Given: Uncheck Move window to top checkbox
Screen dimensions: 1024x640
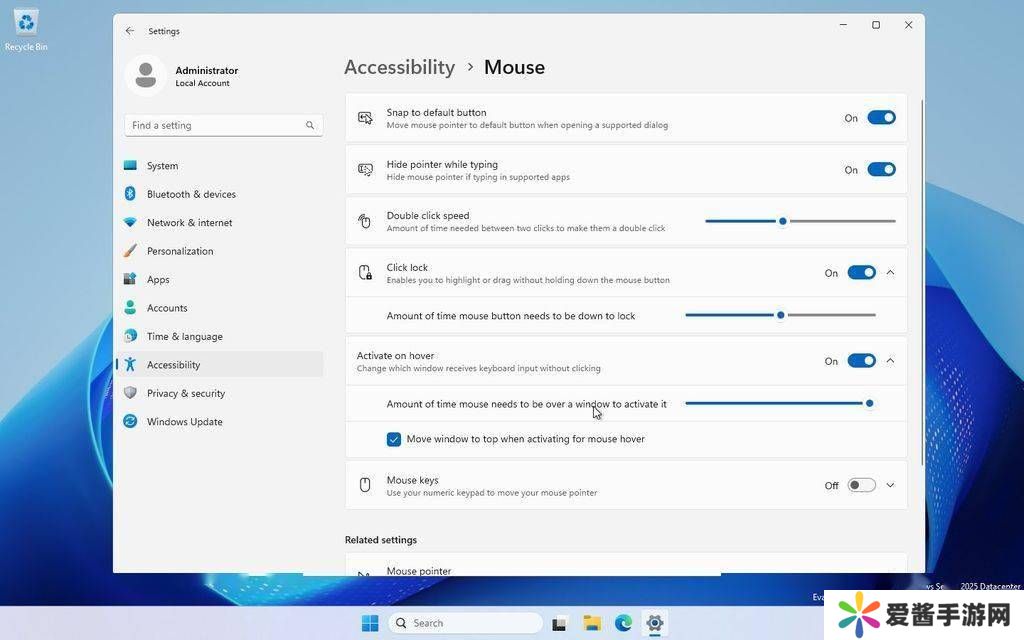Looking at the screenshot, I should pyautogui.click(x=394, y=439).
